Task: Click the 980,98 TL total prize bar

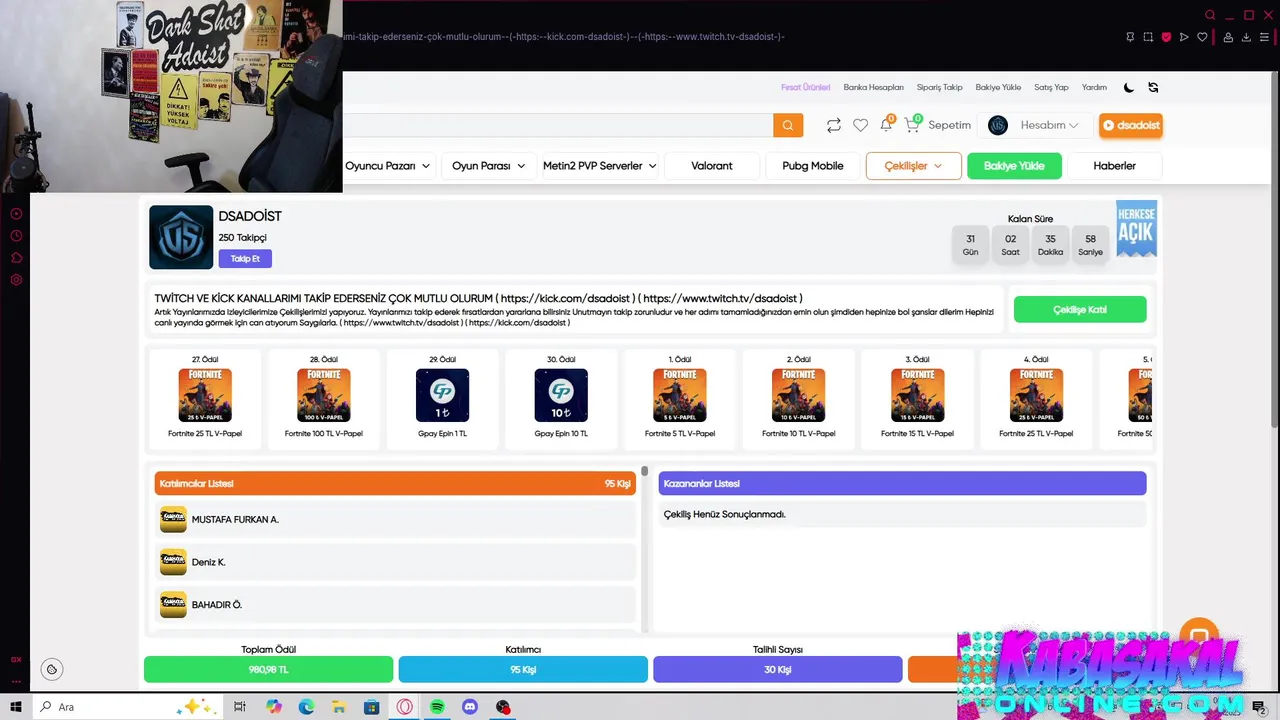Action: point(268,669)
